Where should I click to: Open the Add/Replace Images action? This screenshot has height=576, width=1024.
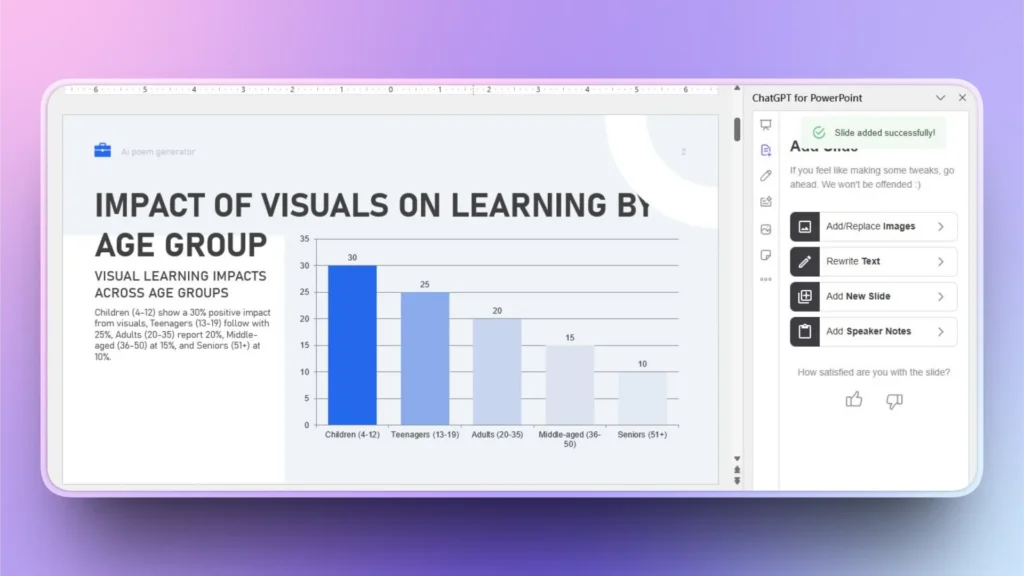click(x=873, y=226)
